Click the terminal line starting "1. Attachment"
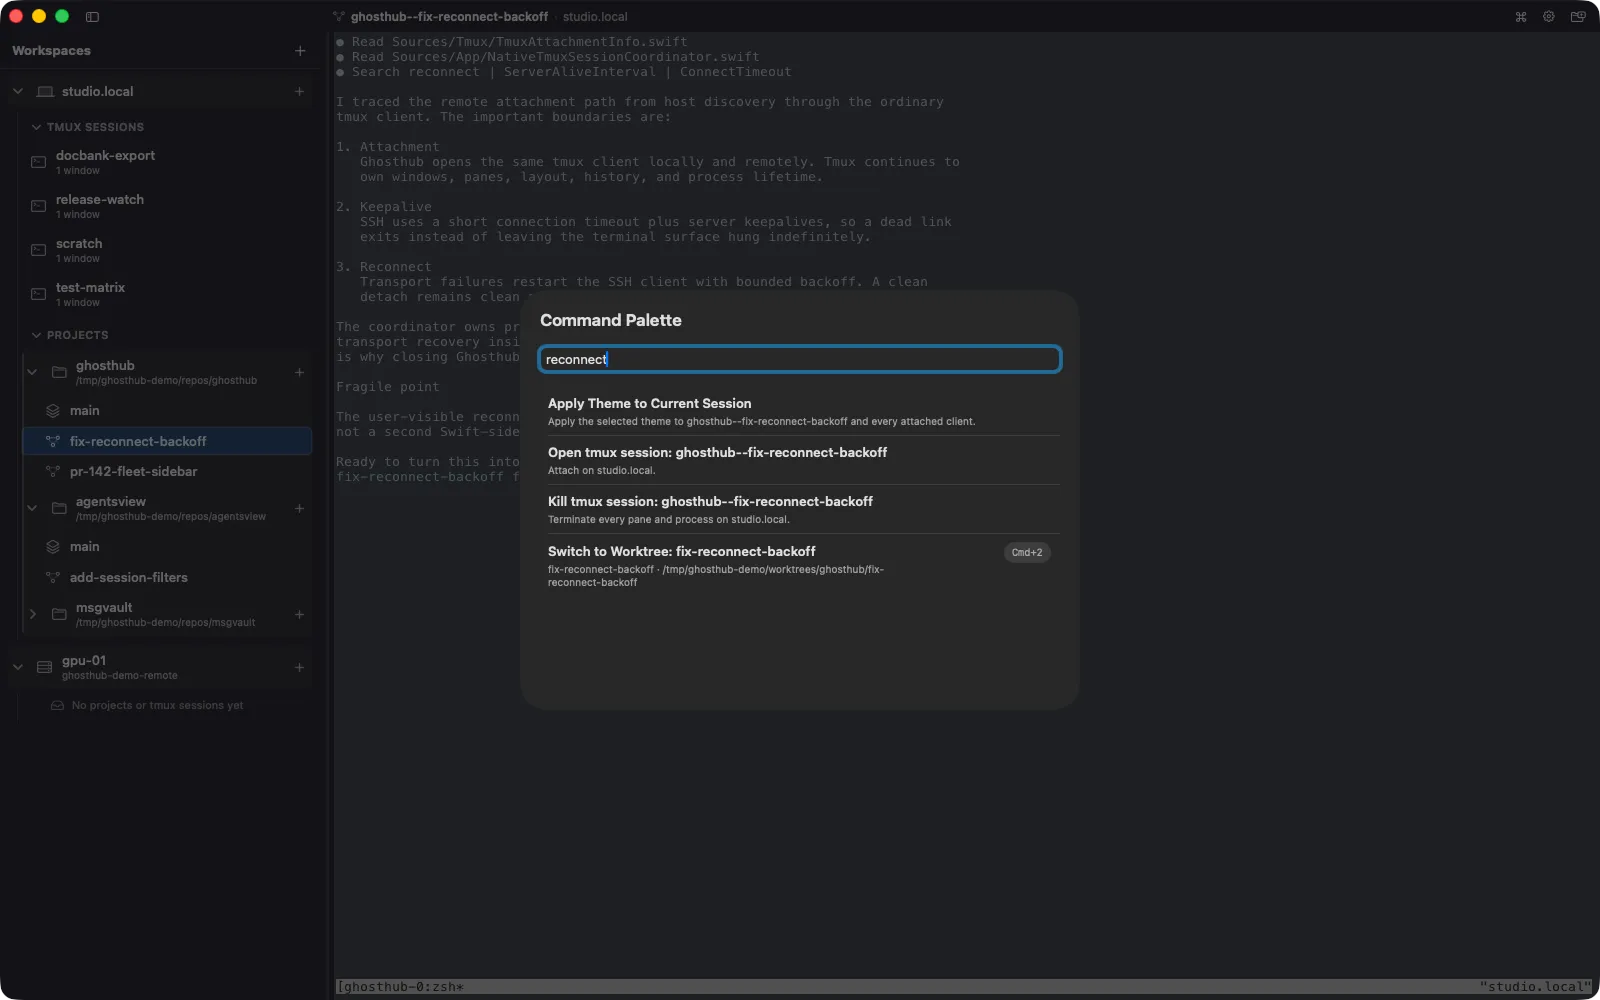The width and height of the screenshot is (1600, 1000). coord(388,147)
